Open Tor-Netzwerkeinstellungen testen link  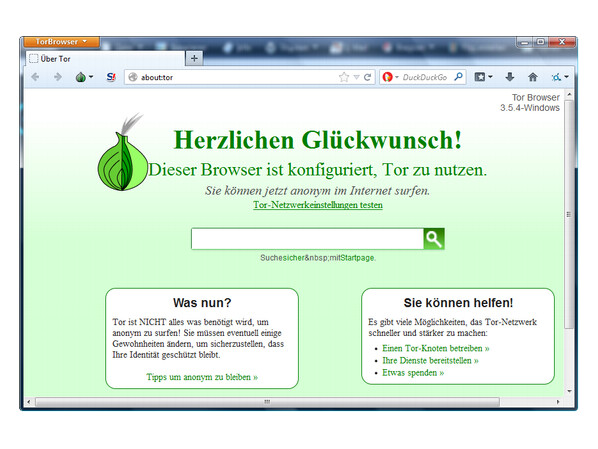tap(318, 205)
